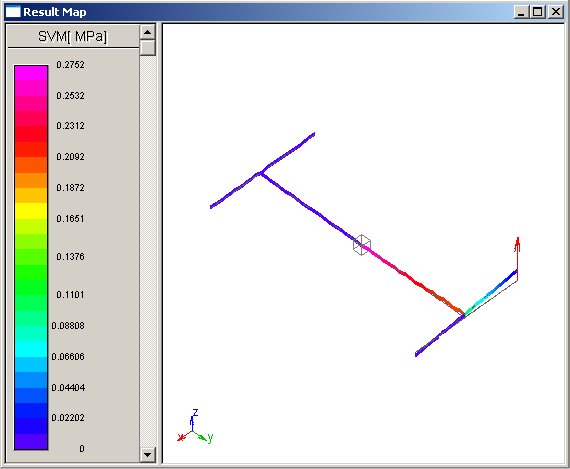570x469 pixels.
Task: Click the red force arrow at the beam end
Action: 517,258
